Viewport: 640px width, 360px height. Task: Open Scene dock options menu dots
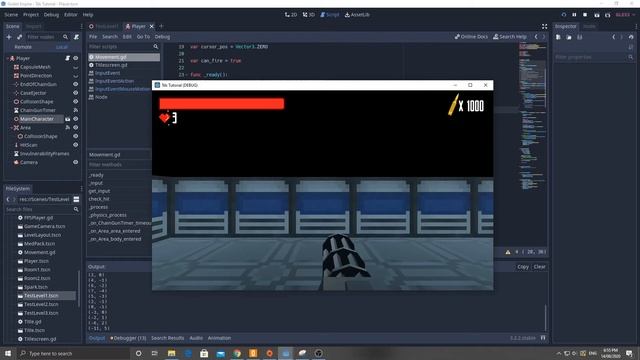tap(81, 27)
